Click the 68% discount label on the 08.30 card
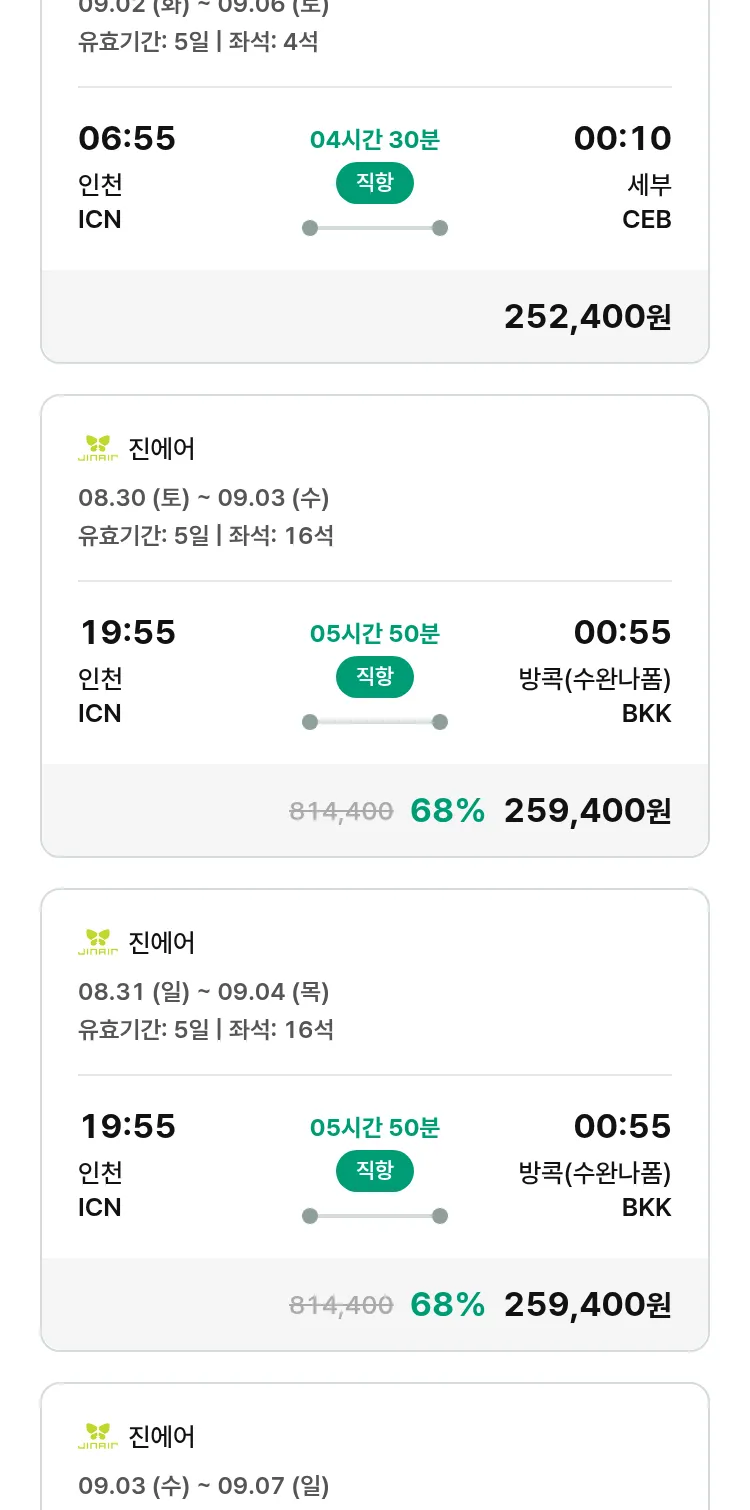Viewport: 750px width, 1510px height. tap(447, 810)
